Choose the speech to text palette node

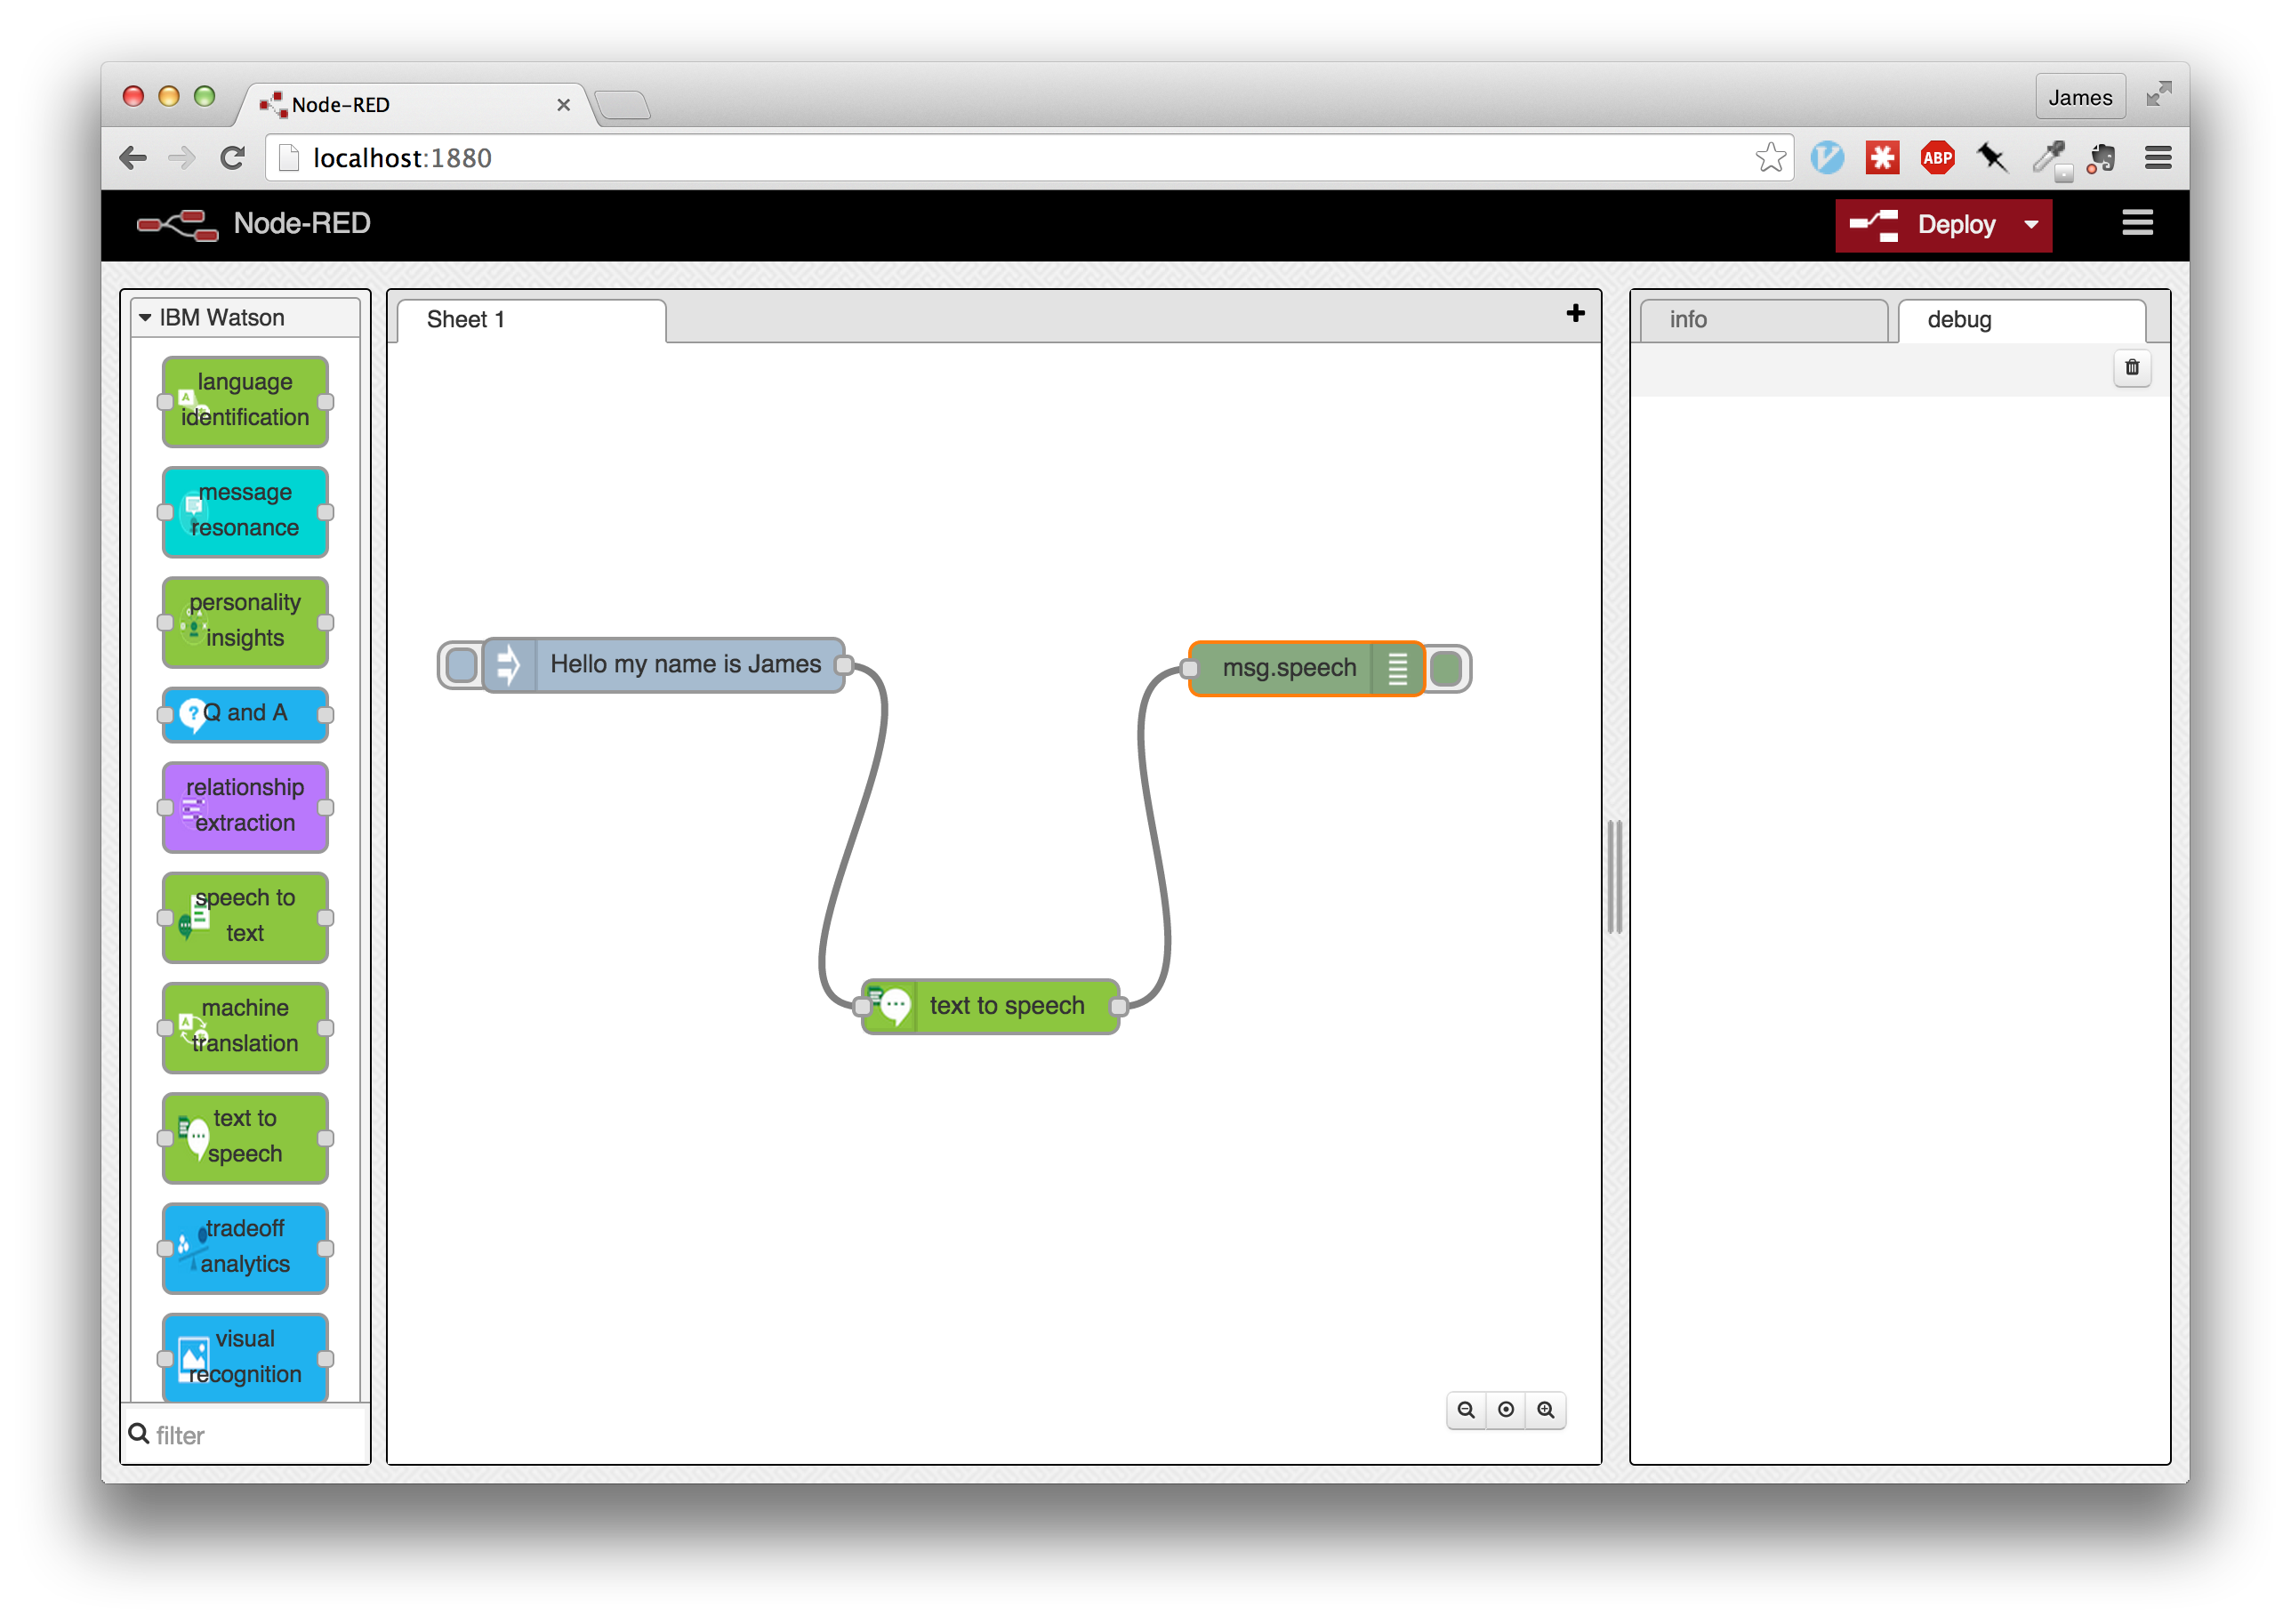(x=245, y=916)
